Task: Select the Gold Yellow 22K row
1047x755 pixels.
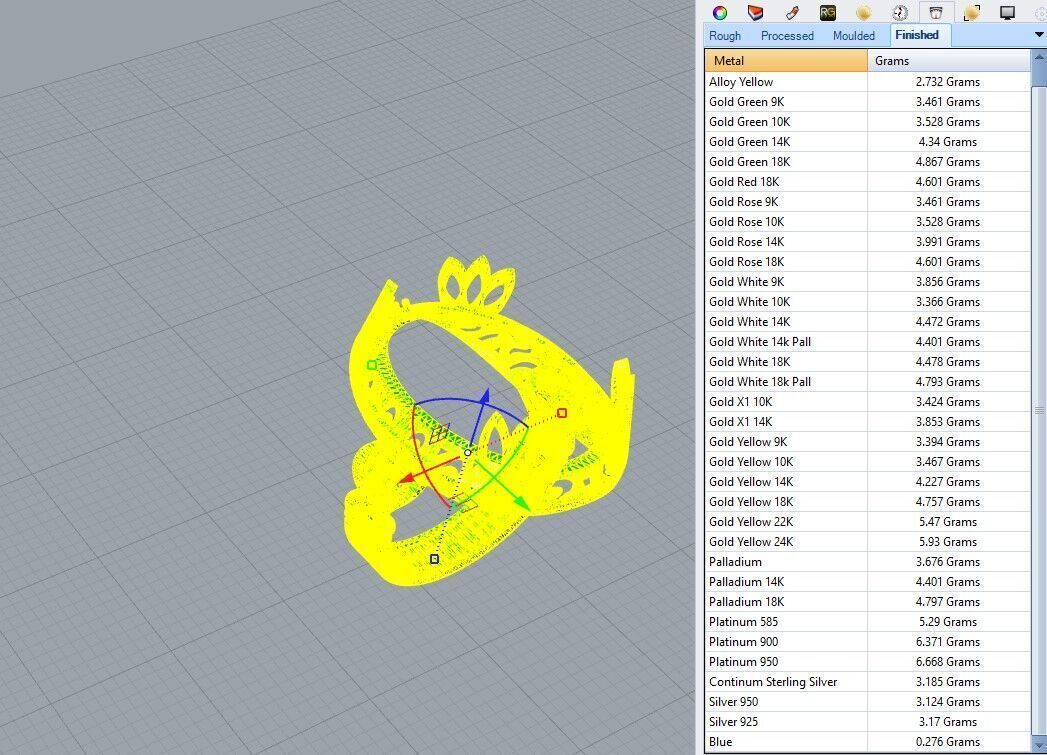Action: pos(867,522)
